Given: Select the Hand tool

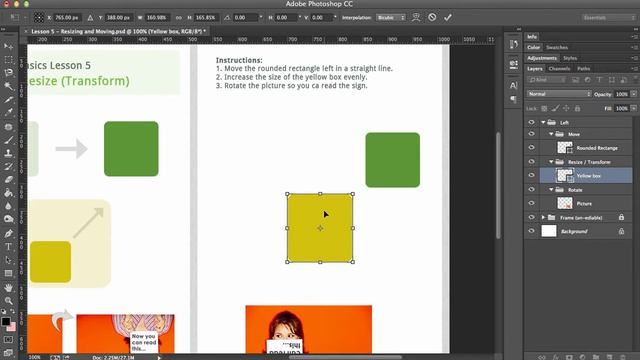Looking at the screenshot, I should [8, 287].
